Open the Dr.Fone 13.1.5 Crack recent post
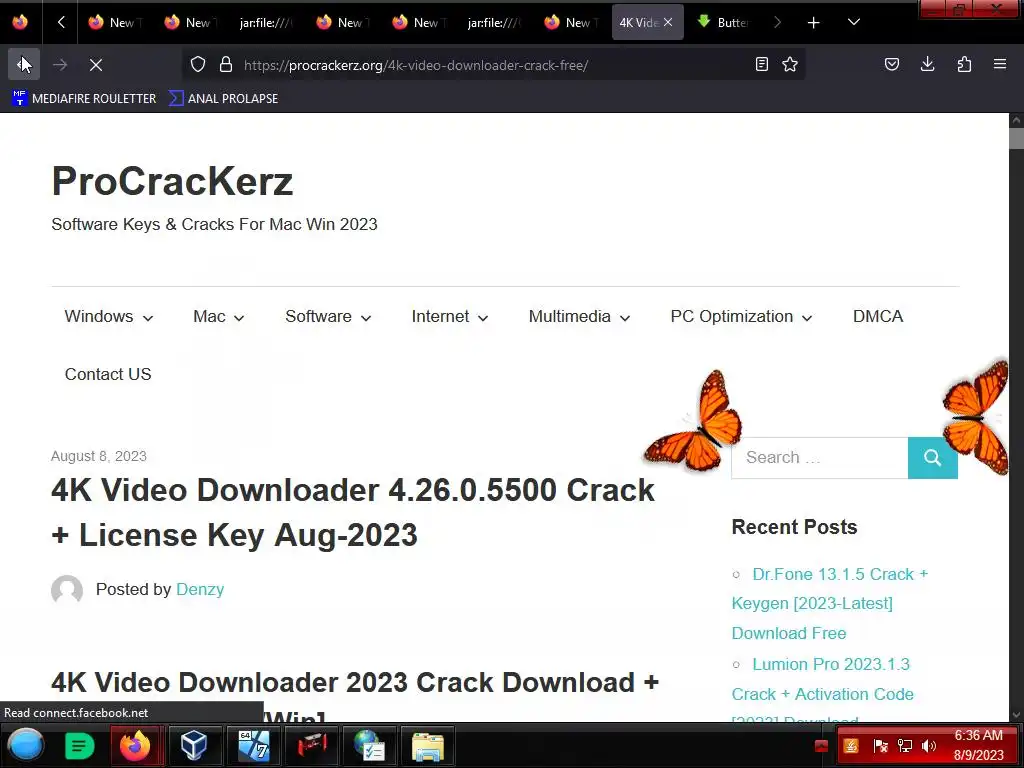The image size is (1024, 768). pos(829,603)
